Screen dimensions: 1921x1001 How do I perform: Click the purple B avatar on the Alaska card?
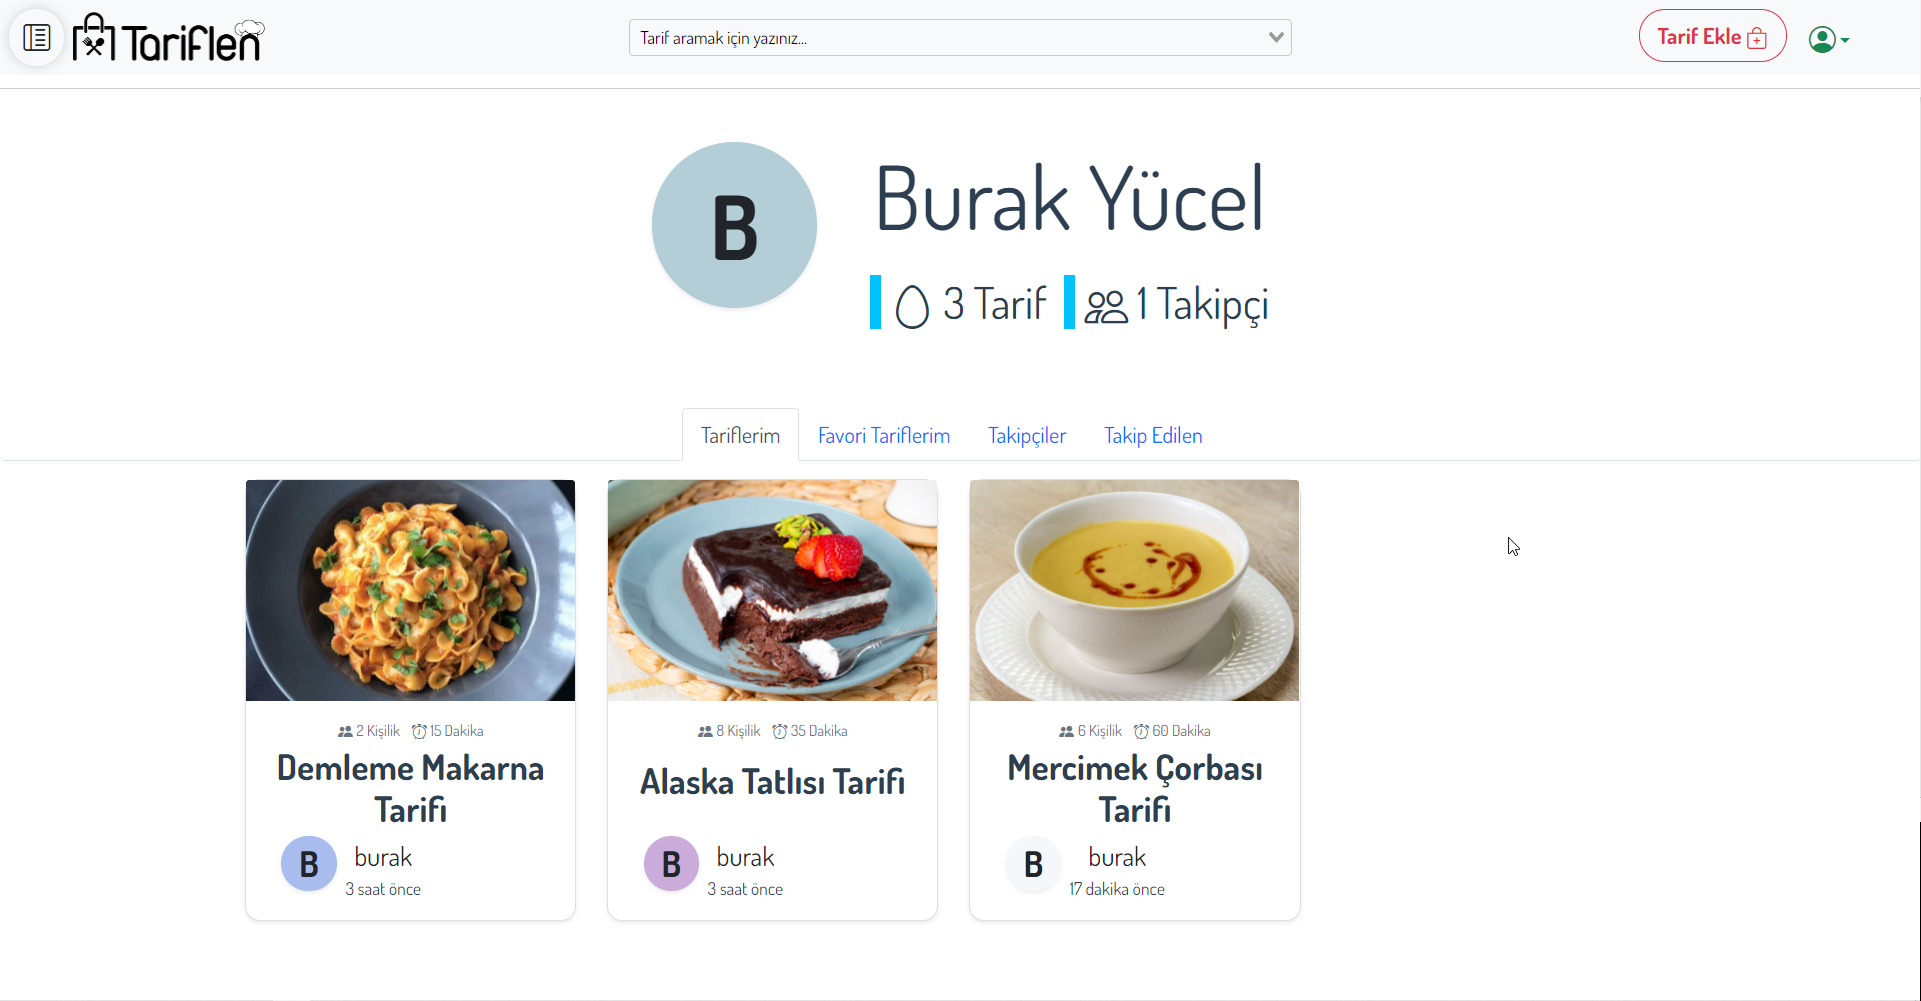[671, 864]
